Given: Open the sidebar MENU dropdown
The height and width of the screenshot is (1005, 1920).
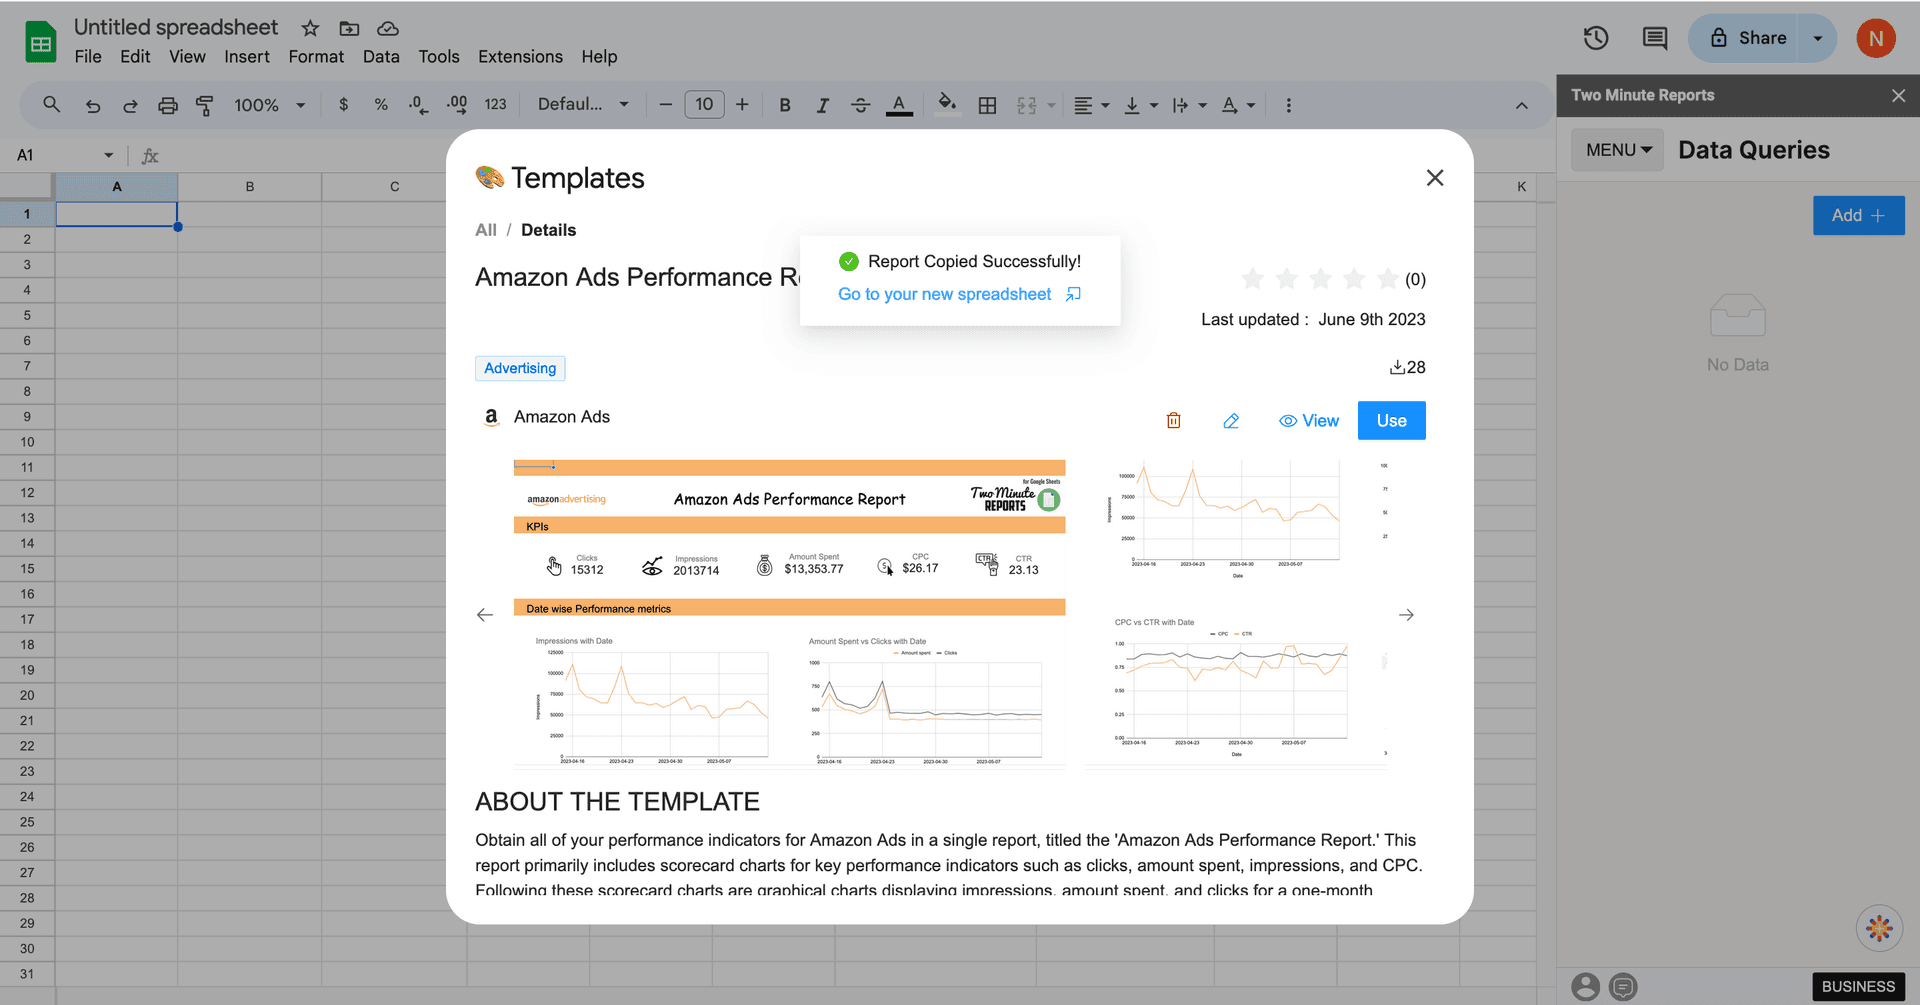Looking at the screenshot, I should 1617,149.
